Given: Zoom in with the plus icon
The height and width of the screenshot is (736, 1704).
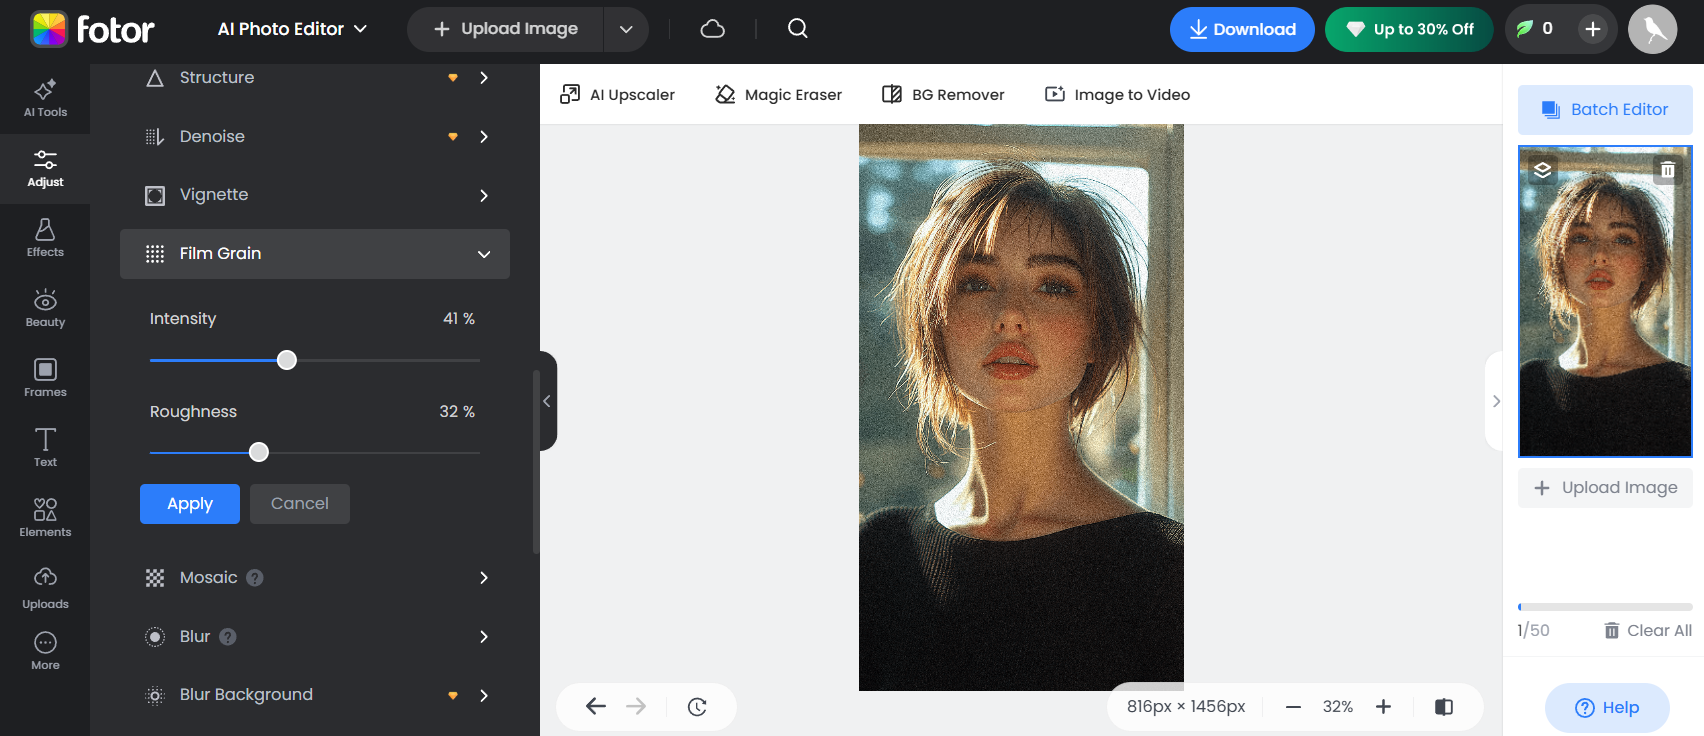Looking at the screenshot, I should click(1383, 707).
